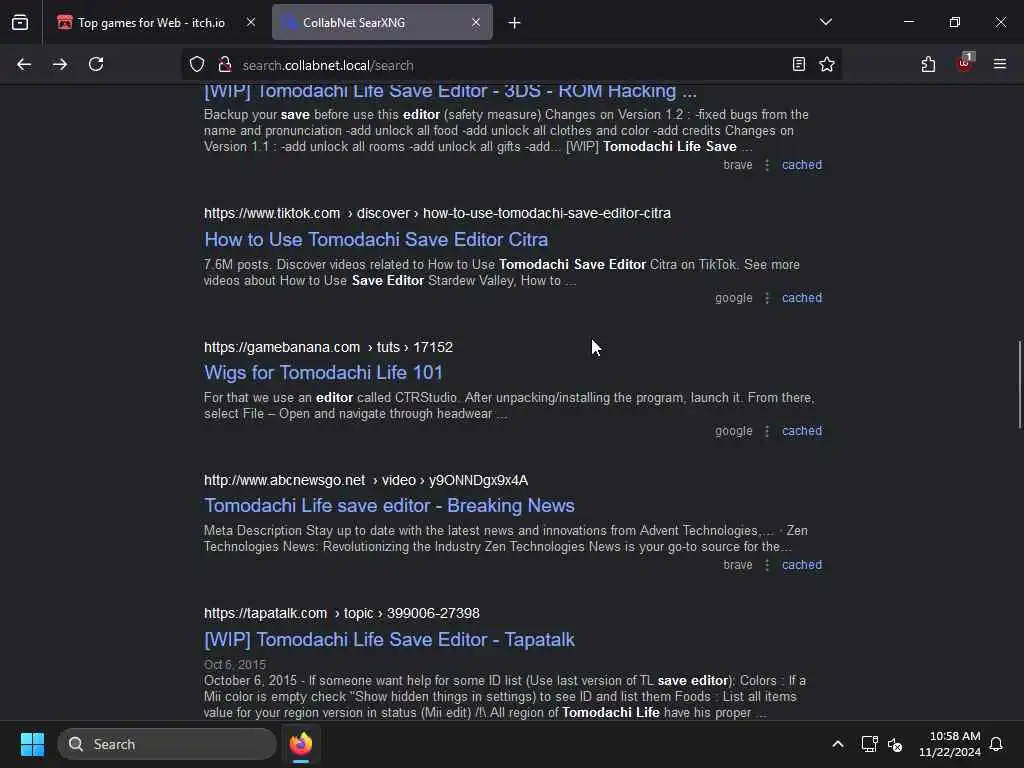Close the CollabNet SearXNG tab
The image size is (1024, 768).
(x=476, y=22)
